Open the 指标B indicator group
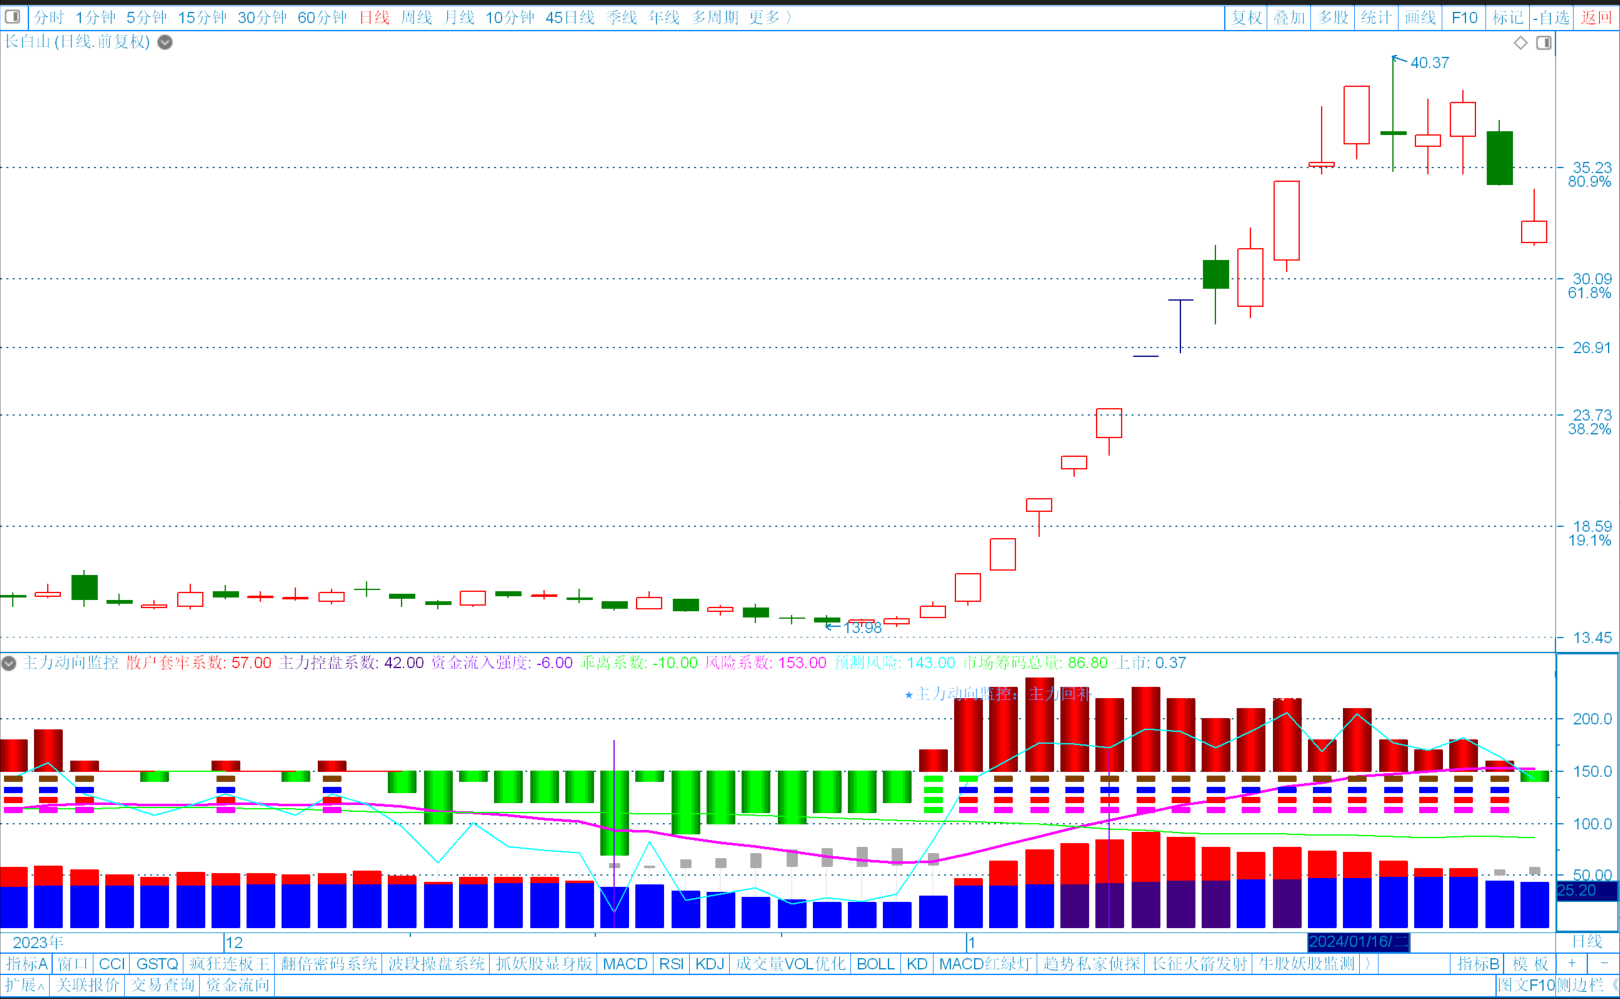1620x999 pixels. coord(1479,964)
